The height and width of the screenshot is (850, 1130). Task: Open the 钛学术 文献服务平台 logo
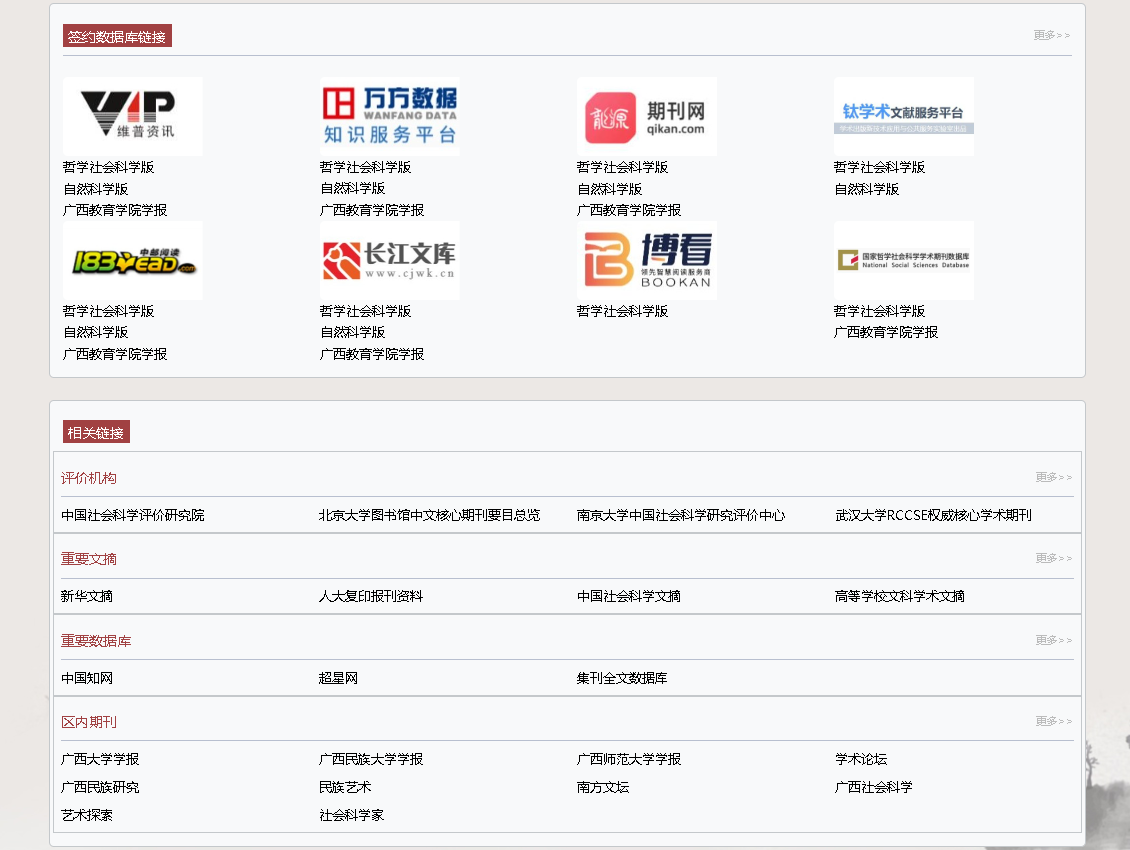pos(903,116)
